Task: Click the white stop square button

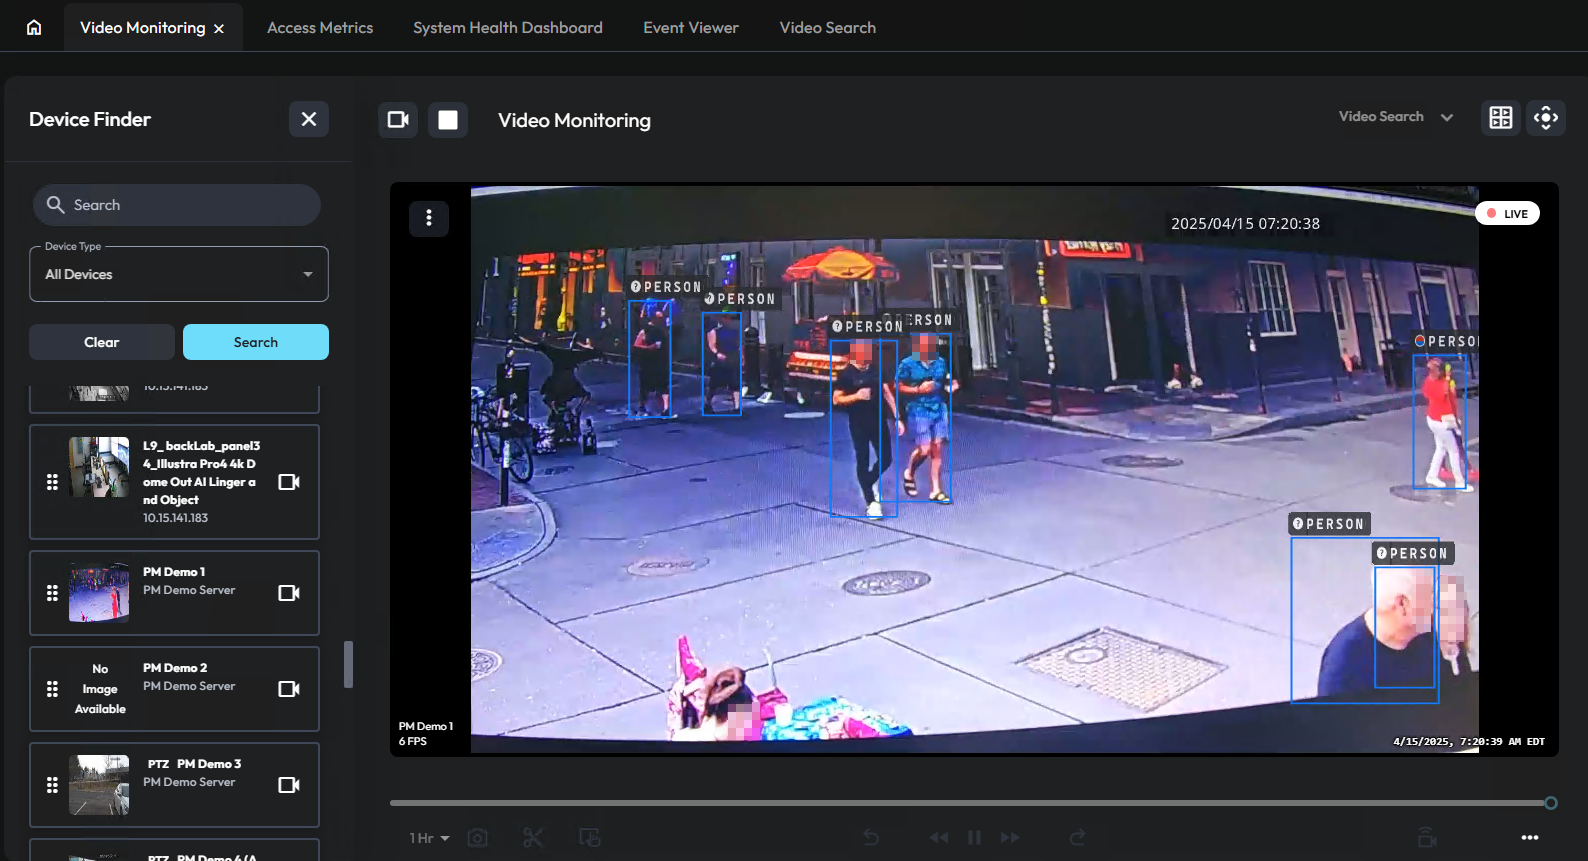Action: pyautogui.click(x=448, y=120)
